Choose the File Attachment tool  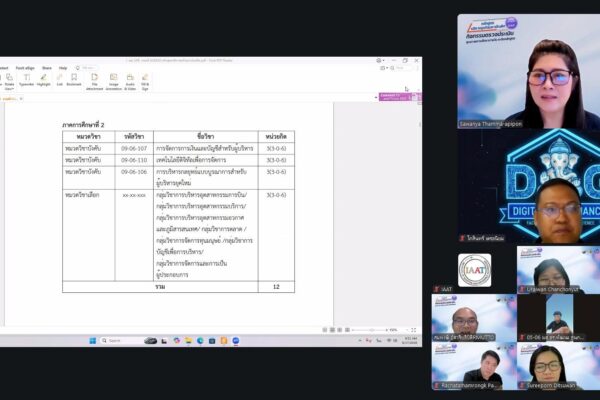(95, 82)
